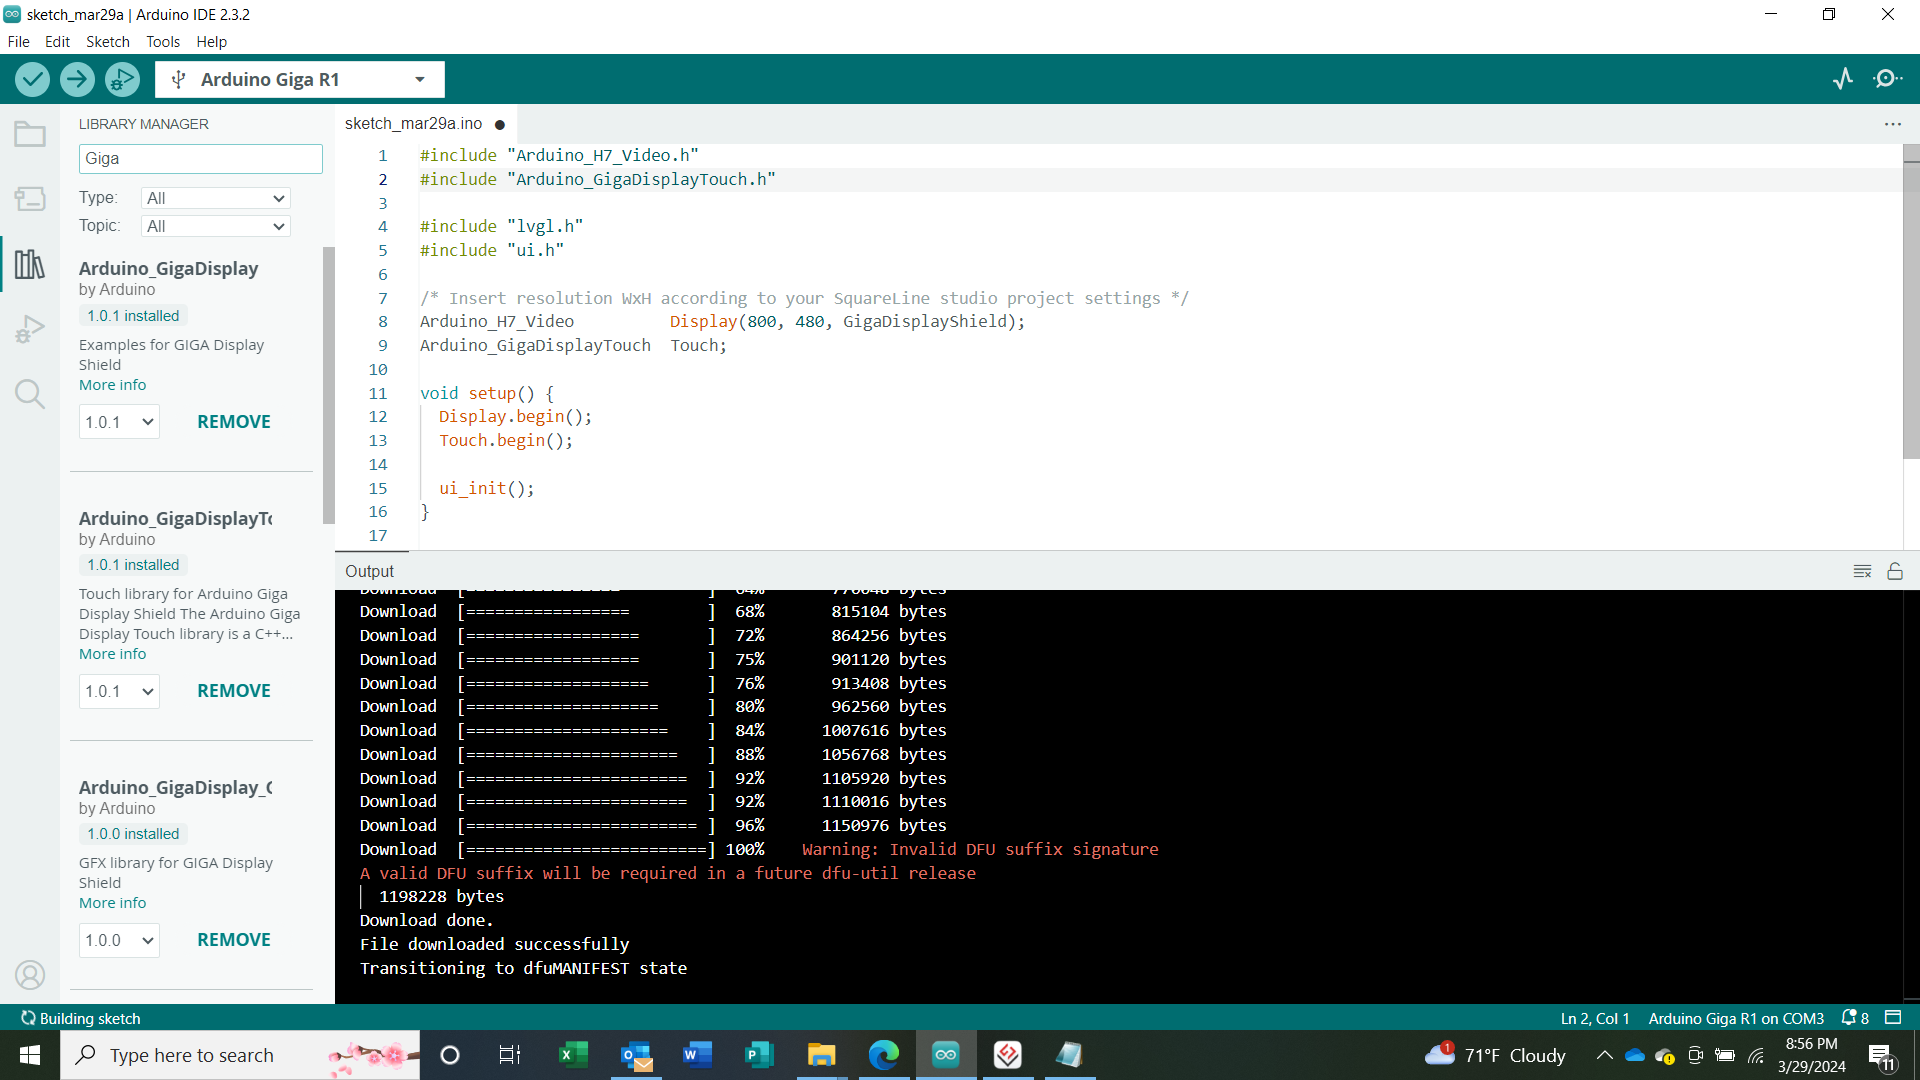1920x1080 pixels.
Task: Toggle the output scroll lock
Action: [x=1895, y=571]
